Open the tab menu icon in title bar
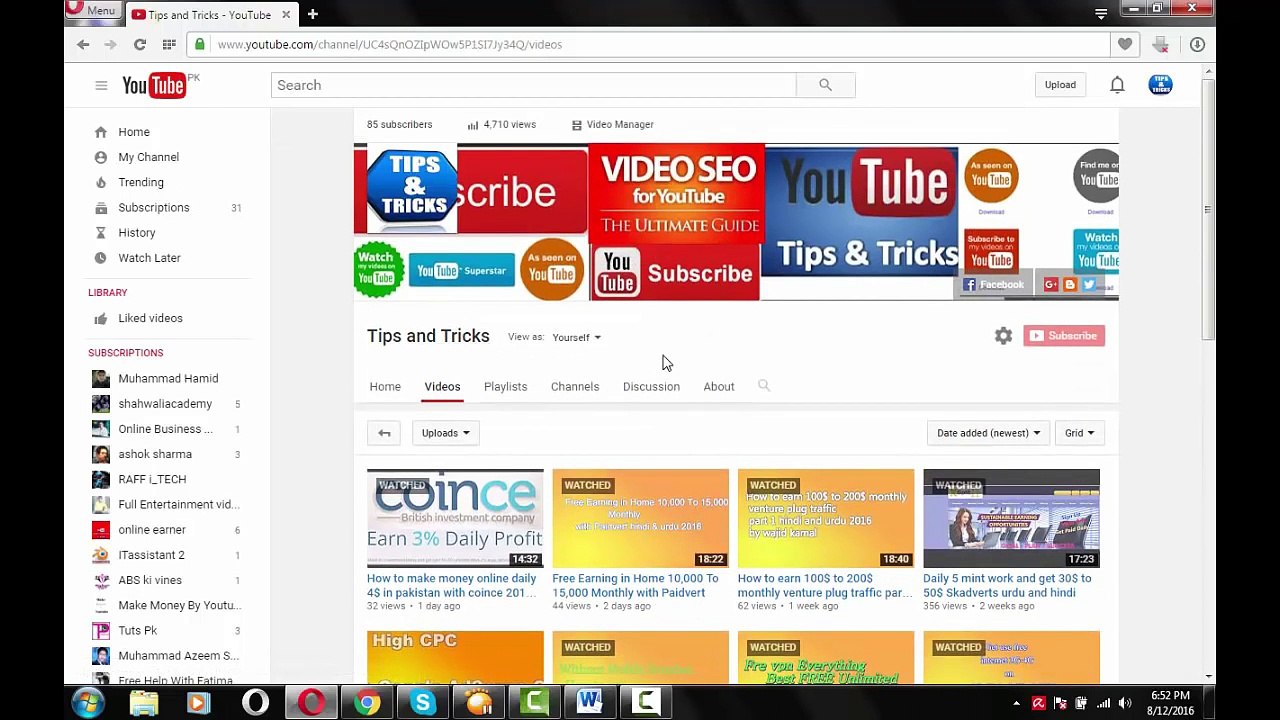The image size is (1280, 720). tap(1101, 14)
